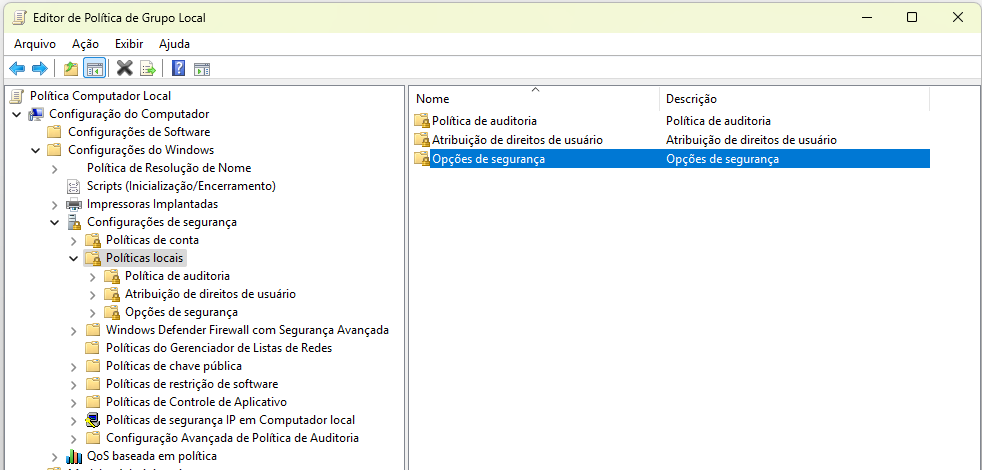Image resolution: width=982 pixels, height=470 pixels.
Task: Toggle the show/hide console tree button
Action: point(95,68)
